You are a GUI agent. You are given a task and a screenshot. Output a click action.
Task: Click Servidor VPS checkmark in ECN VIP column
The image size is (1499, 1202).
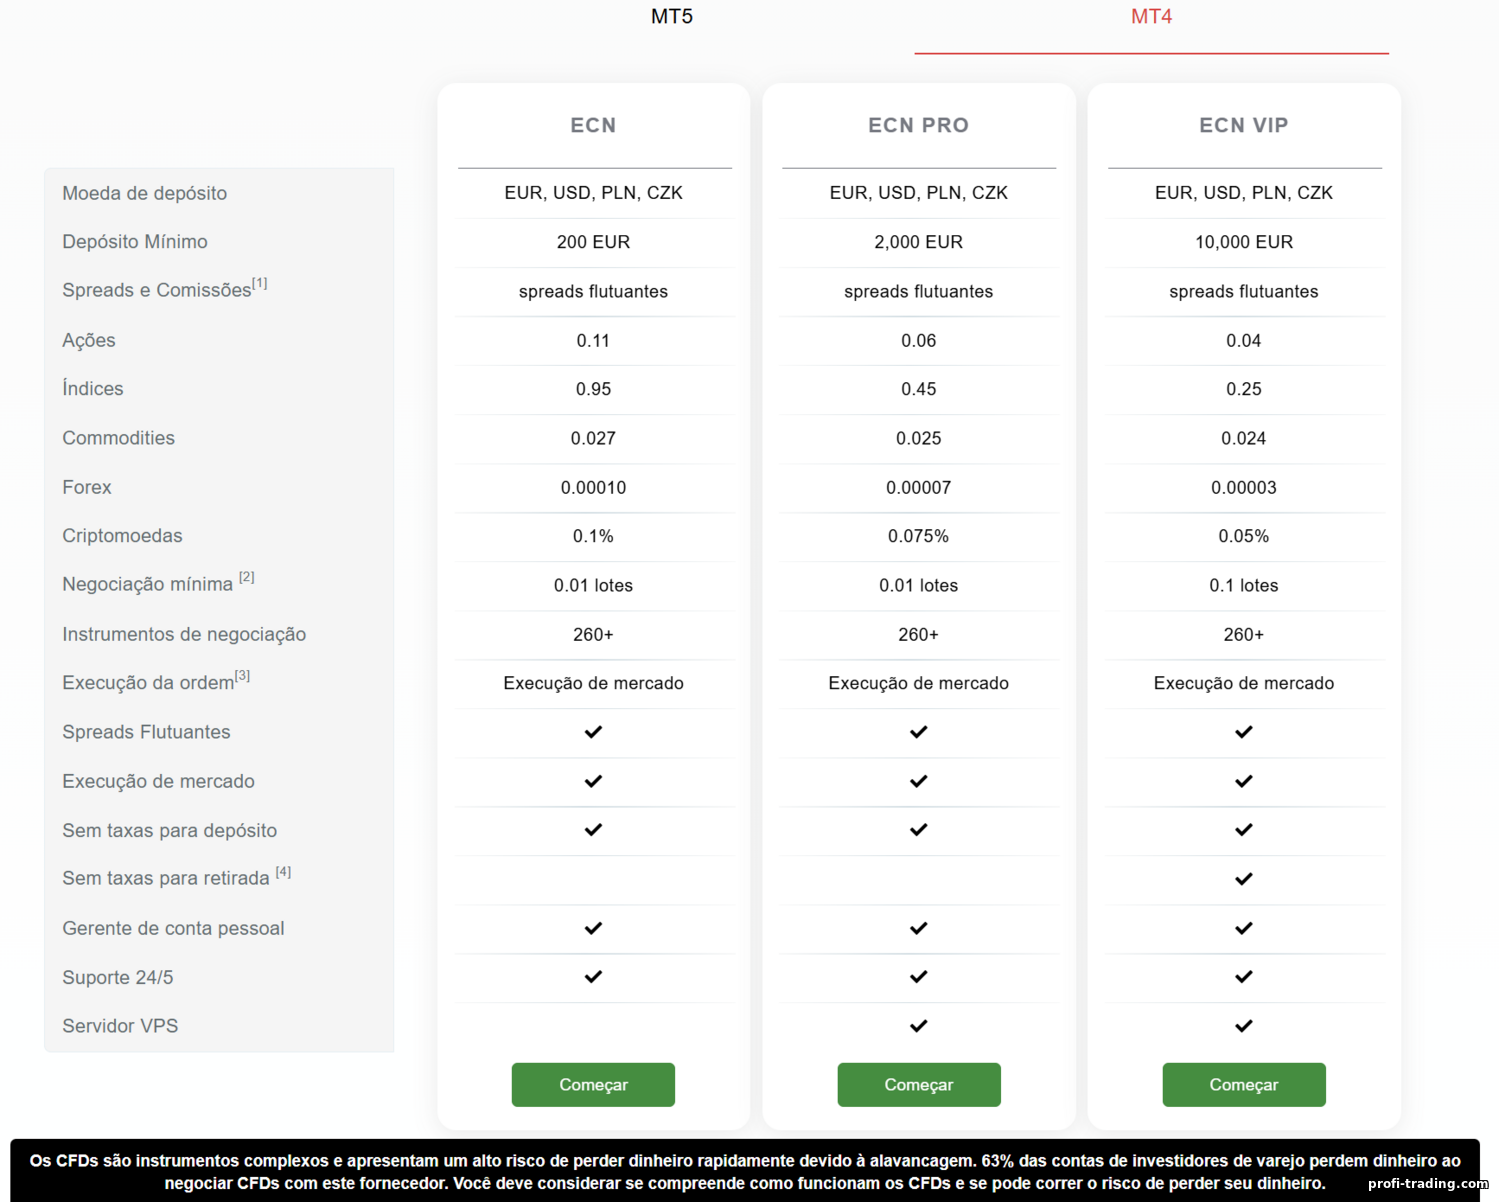point(1244,1026)
